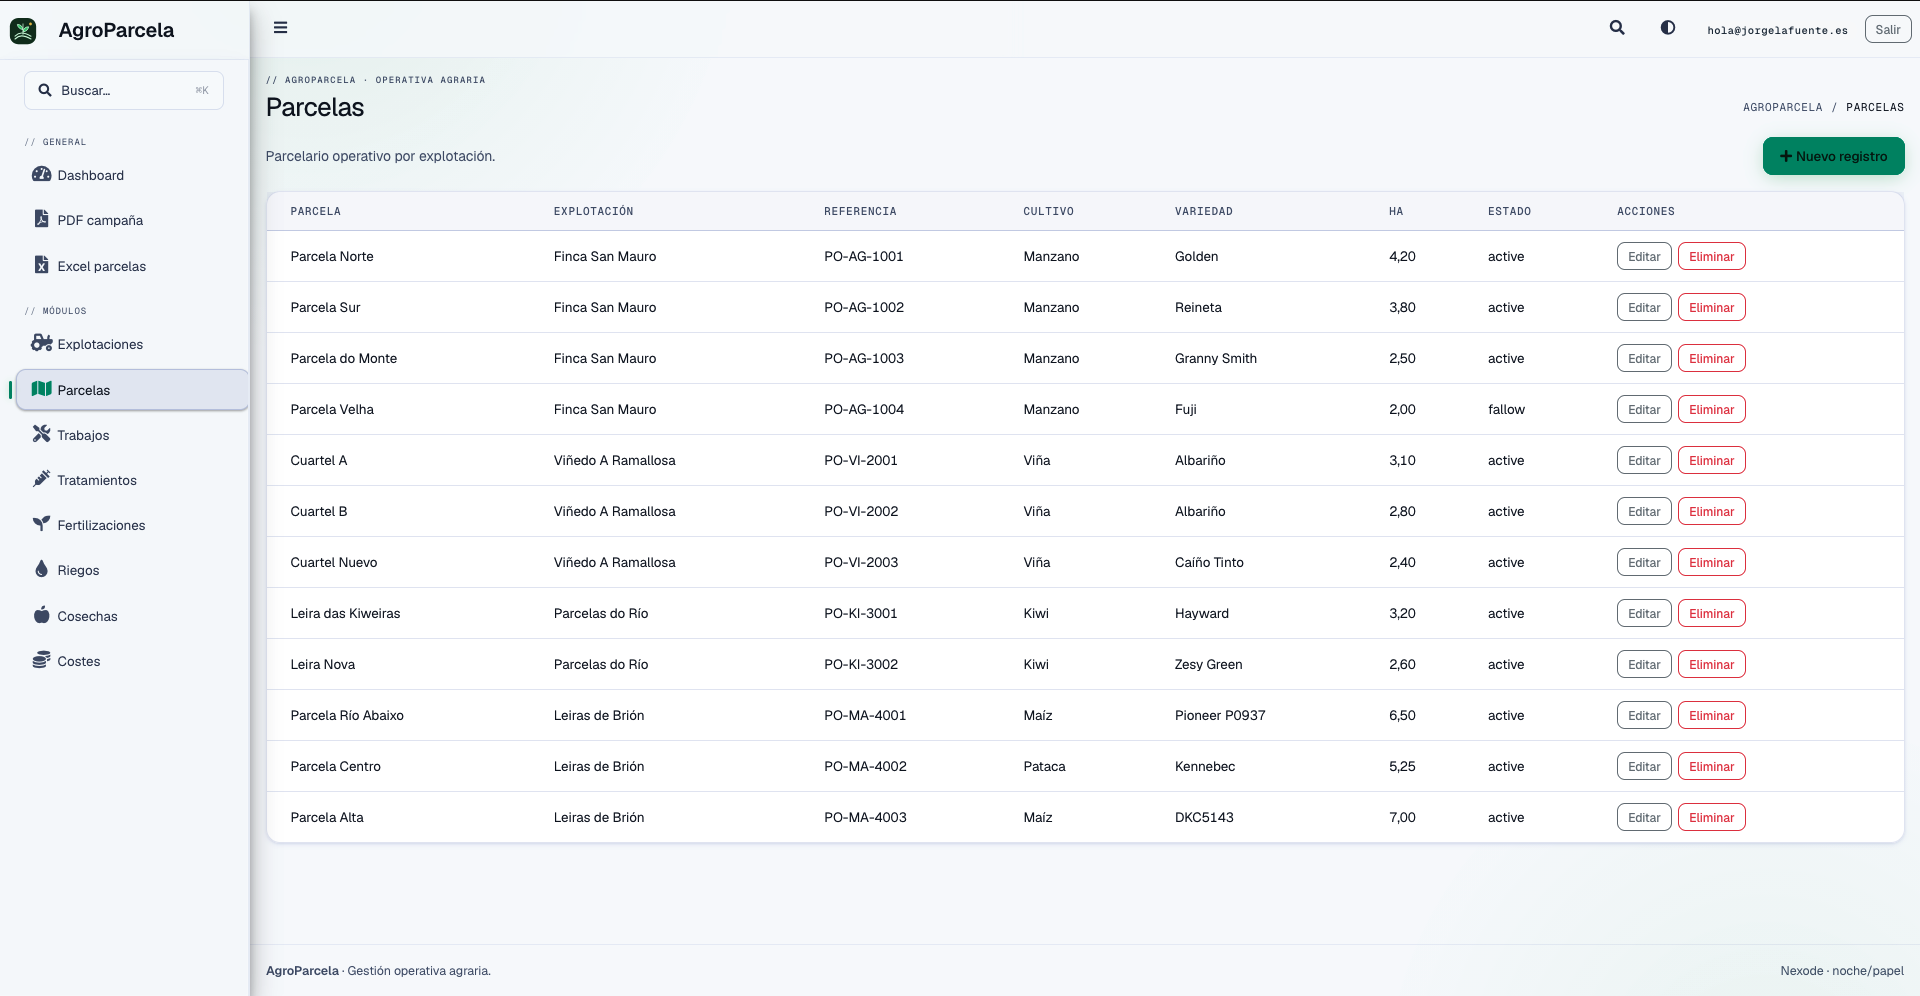Click the Costes coins icon
The image size is (1920, 996).
pyautogui.click(x=41, y=660)
